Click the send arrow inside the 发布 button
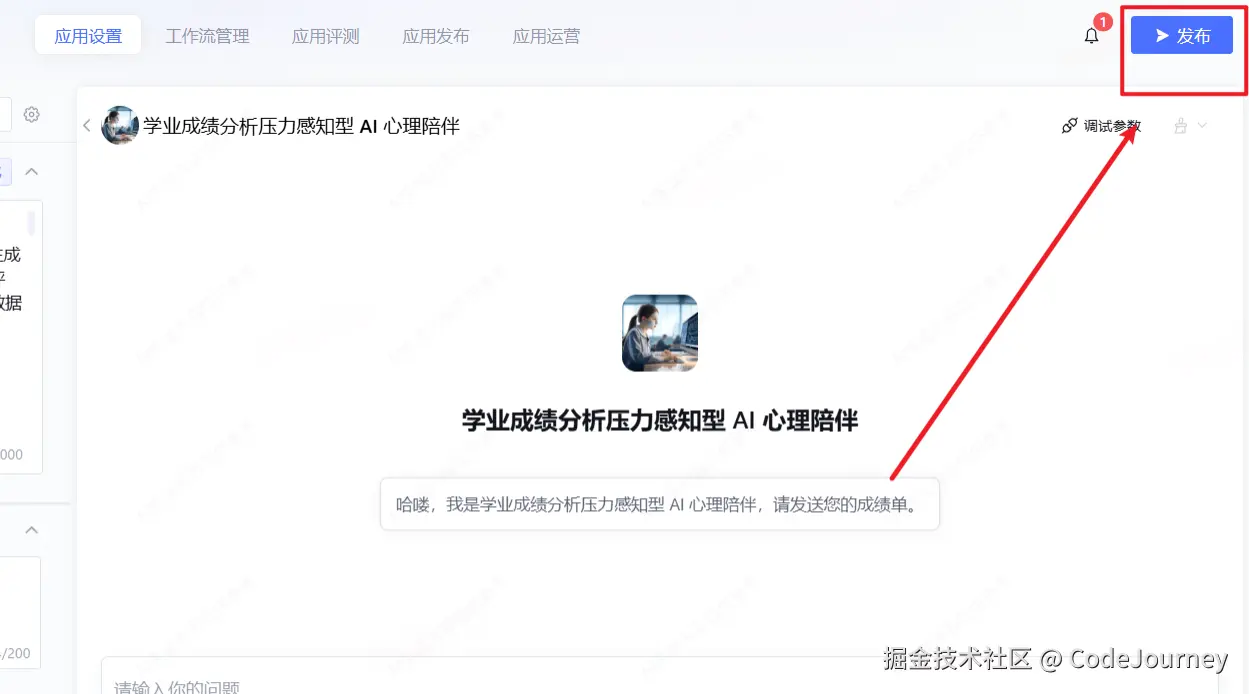1249x694 pixels. tap(1162, 35)
